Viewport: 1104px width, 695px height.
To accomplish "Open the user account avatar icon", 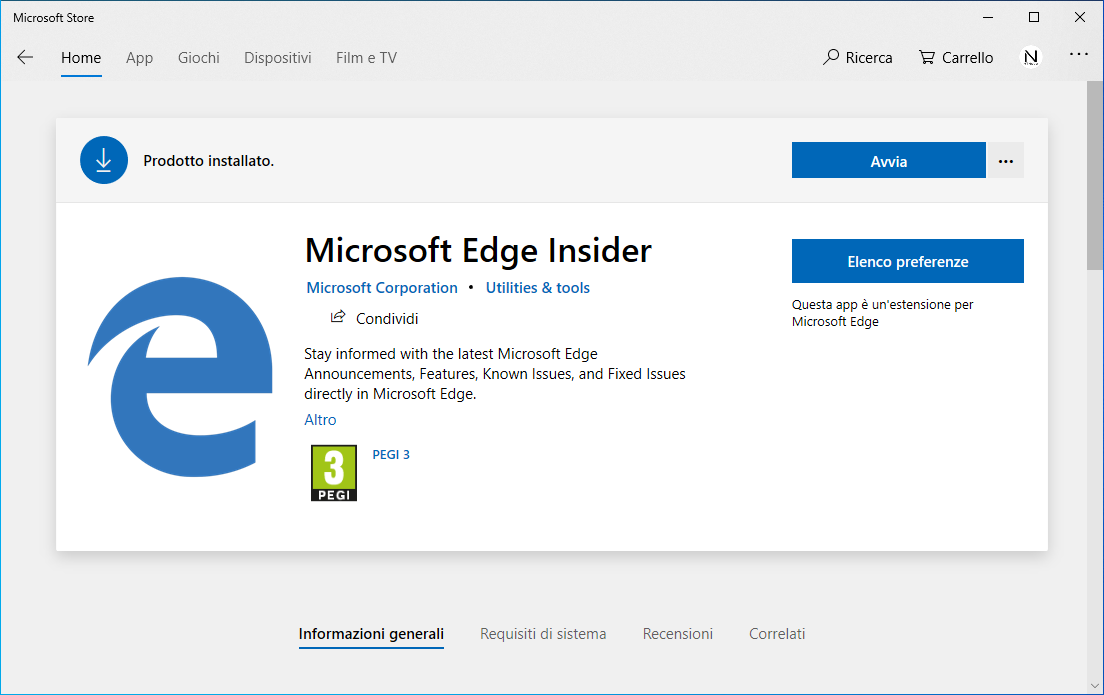I will [1031, 57].
